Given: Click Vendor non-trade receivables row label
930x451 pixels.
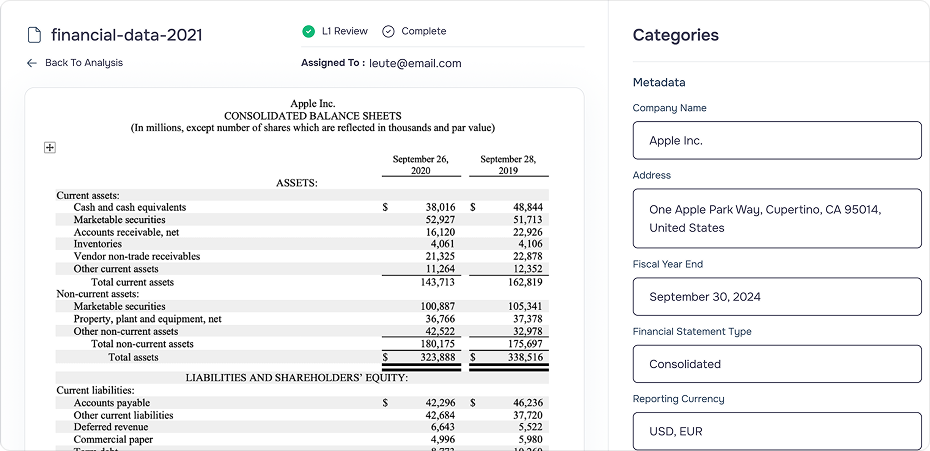Looking at the screenshot, I should coord(137,256).
